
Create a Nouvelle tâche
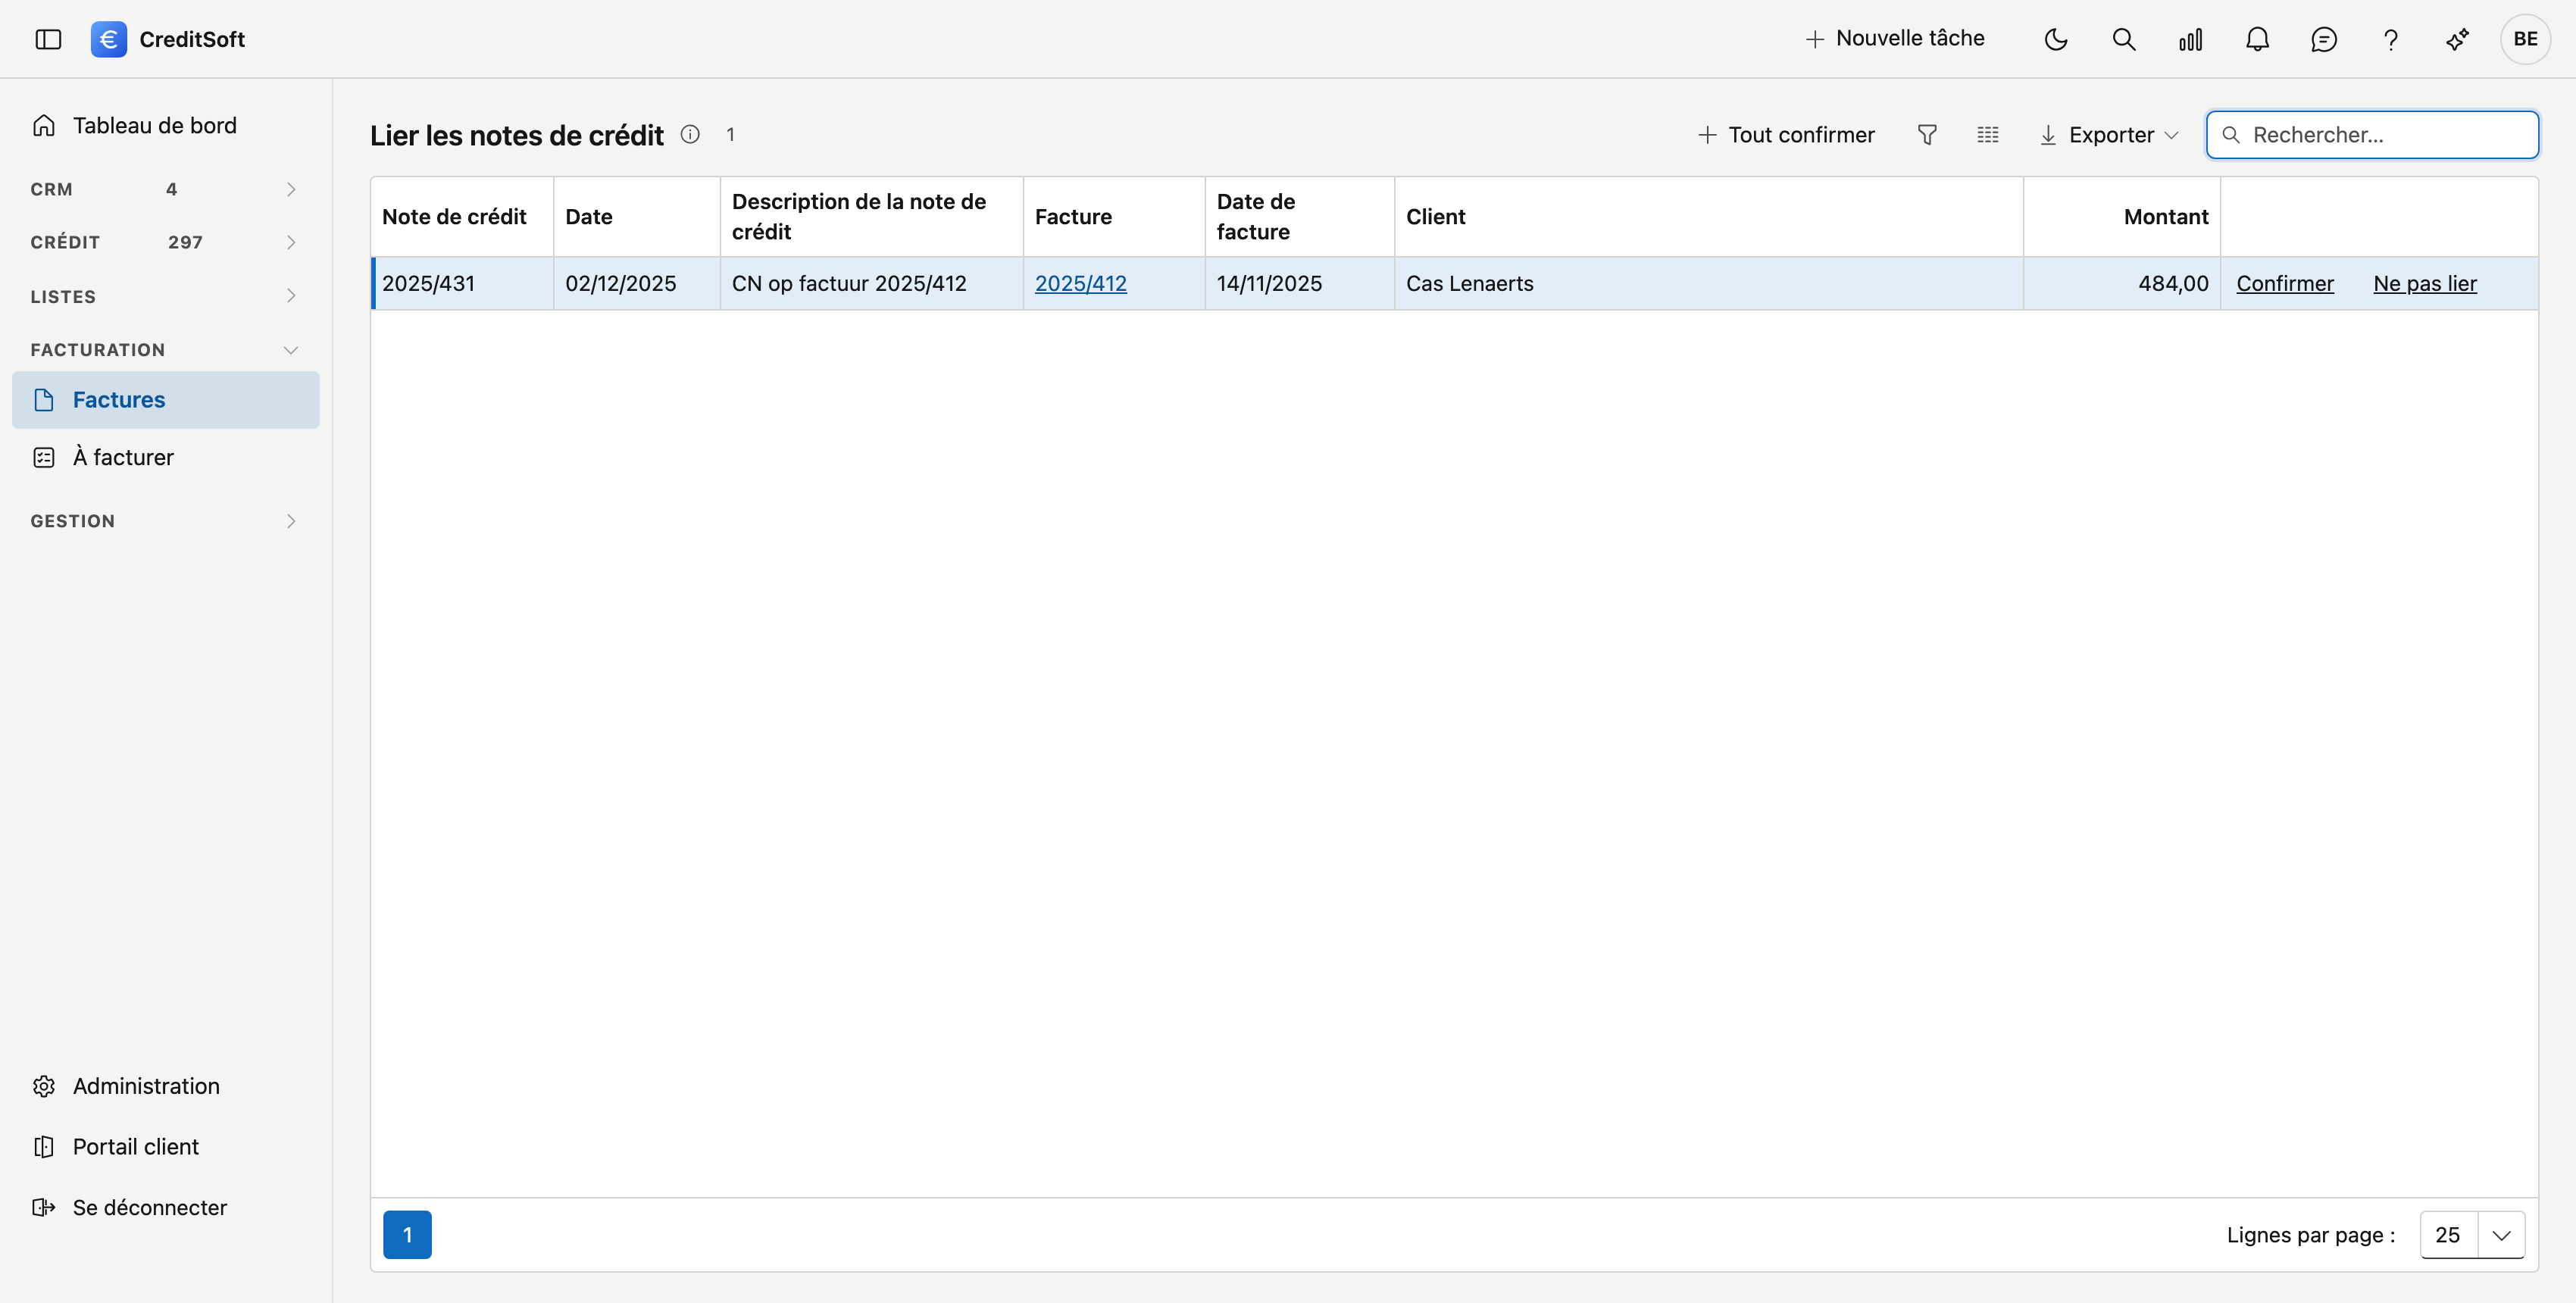(x=1895, y=38)
